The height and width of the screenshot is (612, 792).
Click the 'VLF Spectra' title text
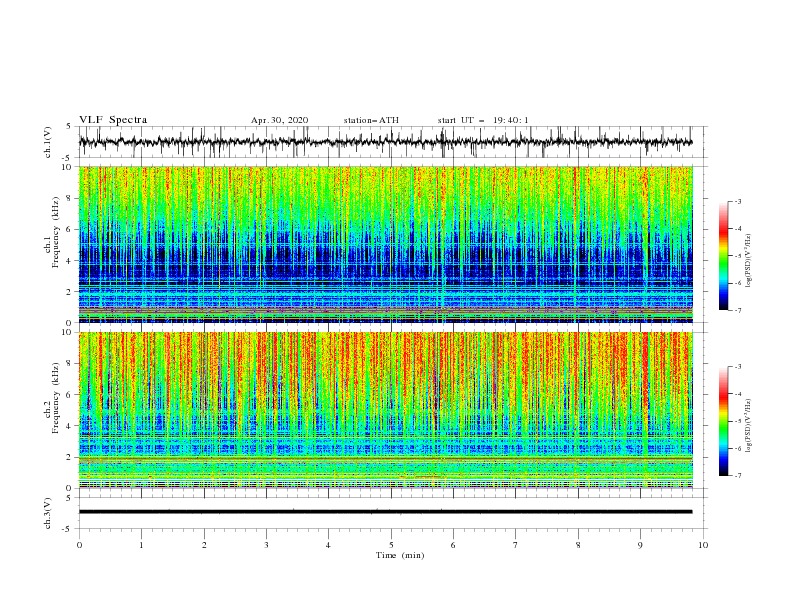point(113,120)
